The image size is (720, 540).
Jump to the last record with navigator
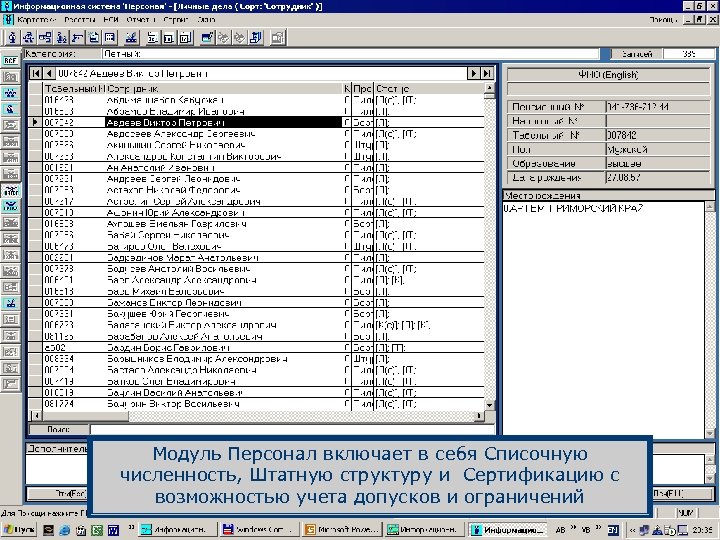tap(487, 73)
